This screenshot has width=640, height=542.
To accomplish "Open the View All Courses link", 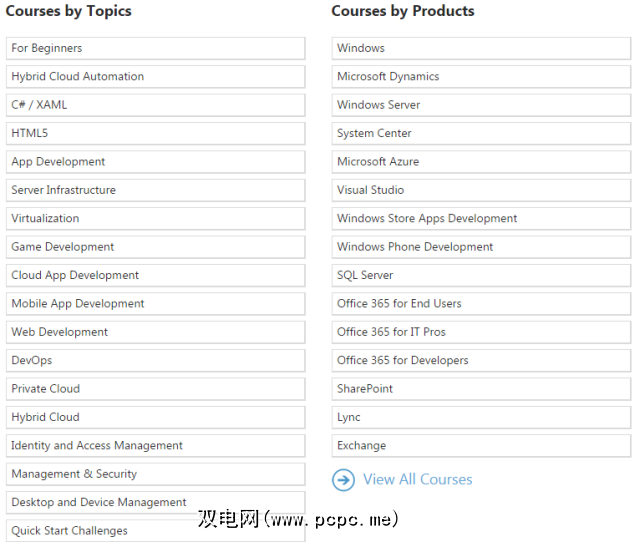I will (417, 480).
